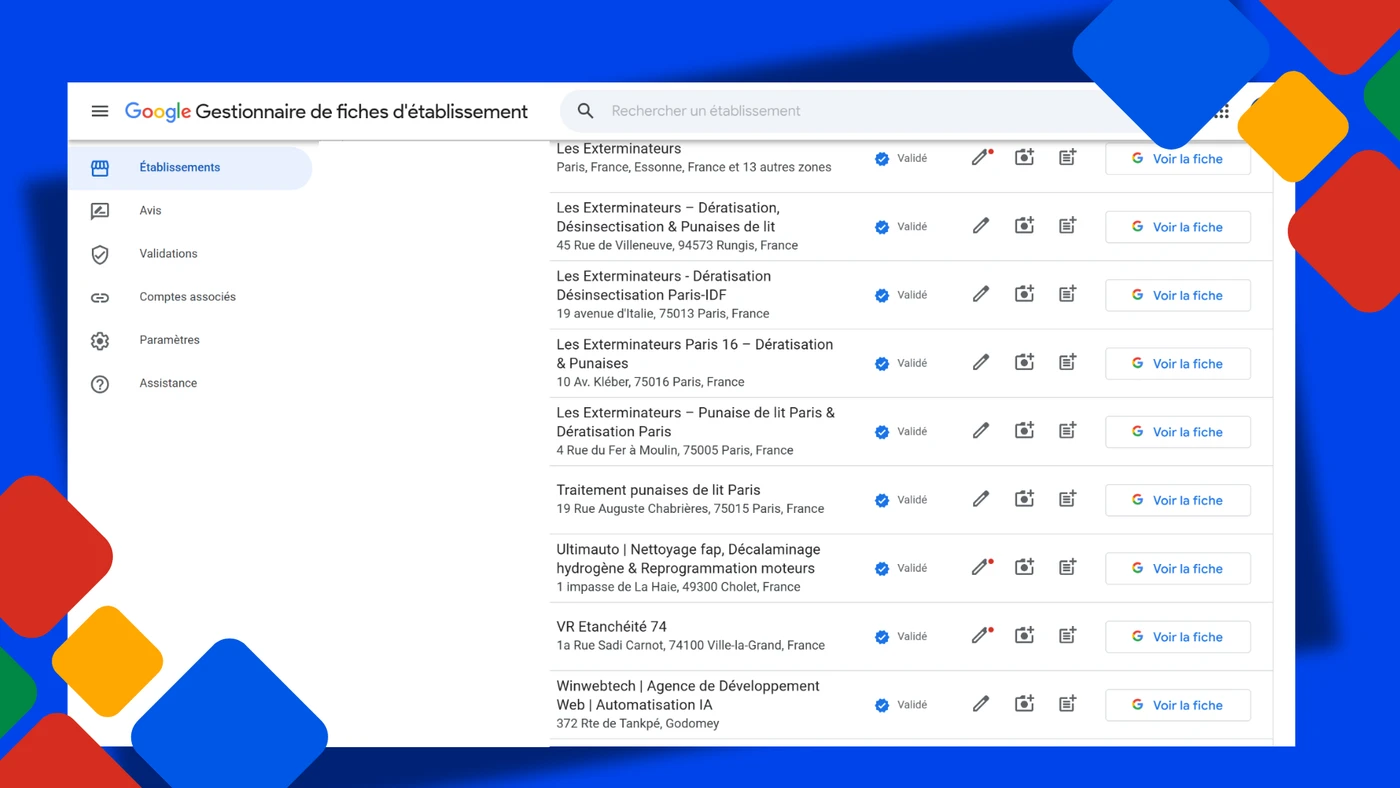Click Validé status for Winwebtech listing

click(901, 705)
